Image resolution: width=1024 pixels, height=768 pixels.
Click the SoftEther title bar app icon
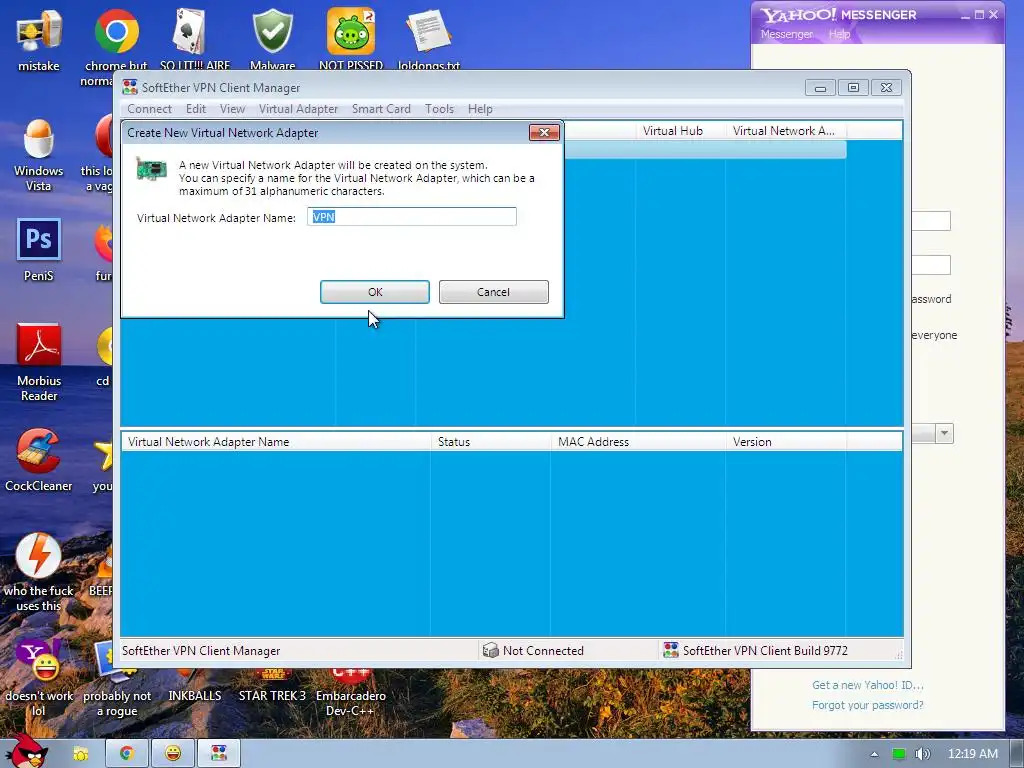pos(130,88)
